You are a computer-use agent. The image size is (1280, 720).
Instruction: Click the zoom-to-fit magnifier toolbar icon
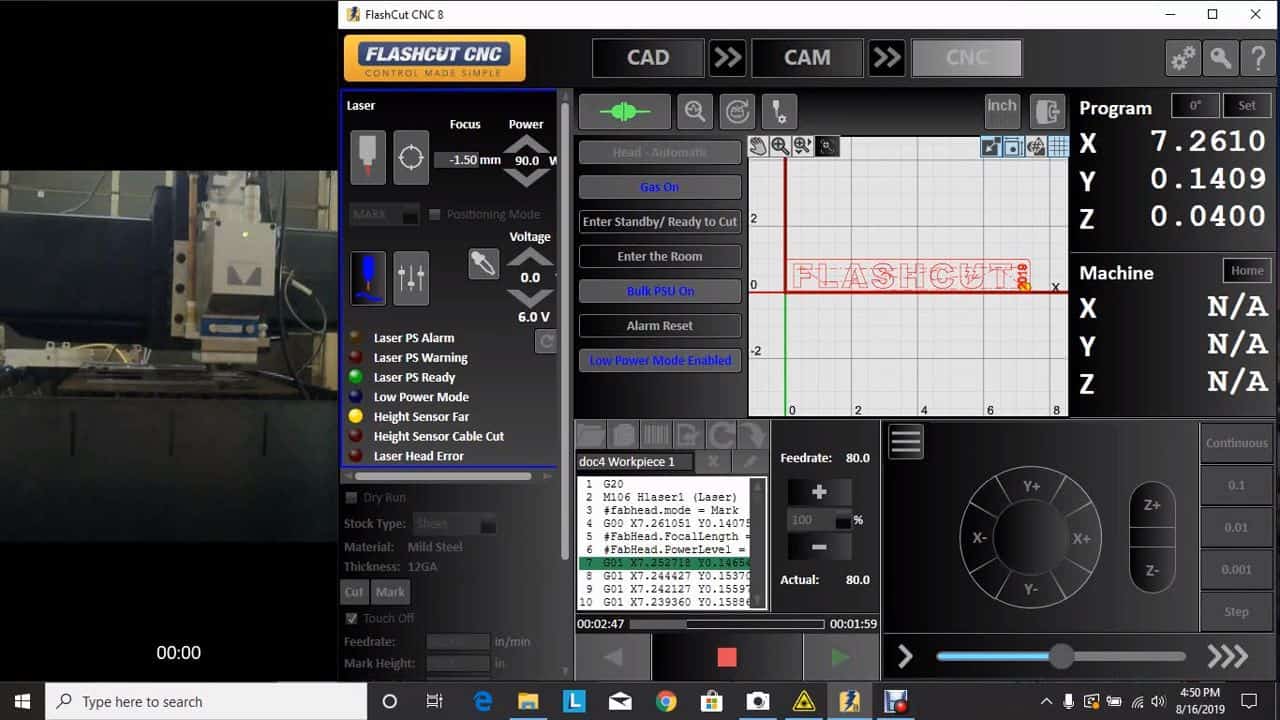click(694, 111)
